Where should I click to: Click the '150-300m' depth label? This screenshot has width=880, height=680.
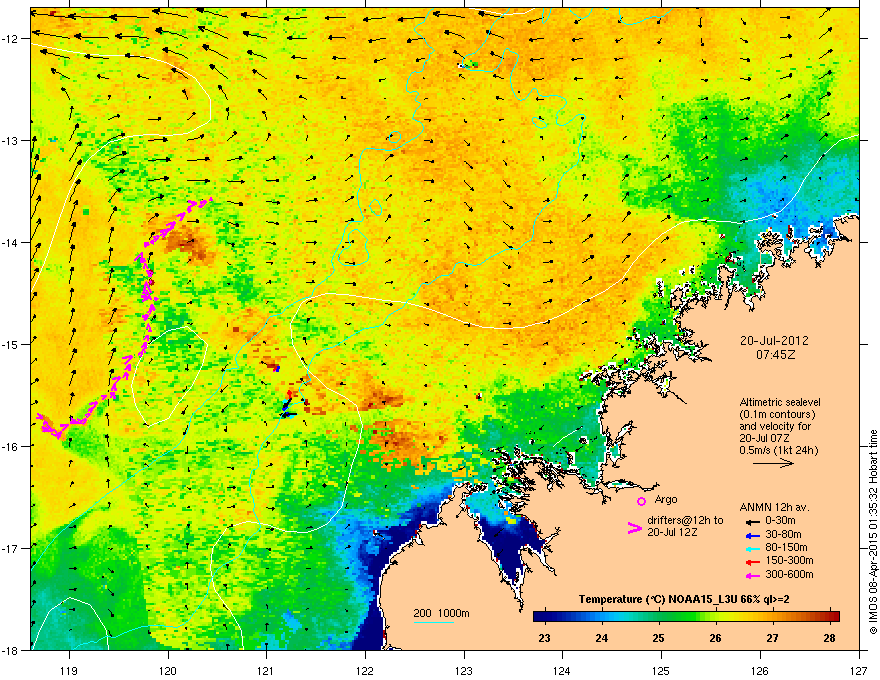(789, 560)
